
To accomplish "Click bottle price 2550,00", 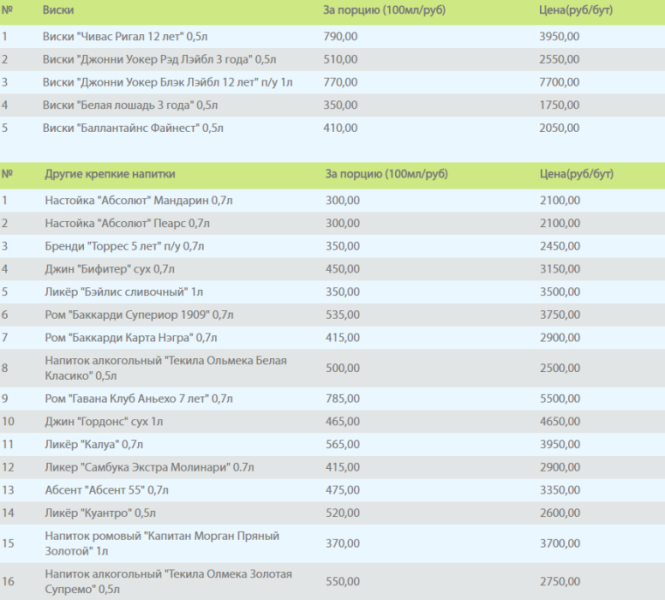I will coord(559,59).
